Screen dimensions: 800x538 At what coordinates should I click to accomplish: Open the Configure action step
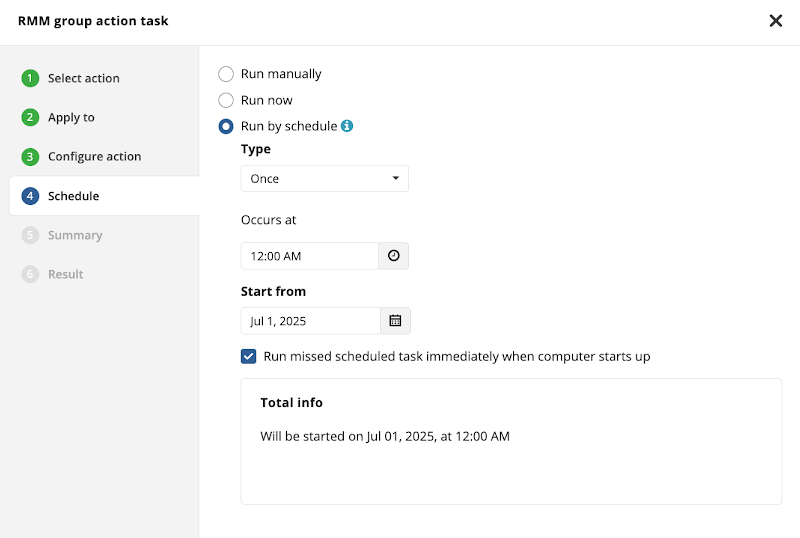(94, 157)
